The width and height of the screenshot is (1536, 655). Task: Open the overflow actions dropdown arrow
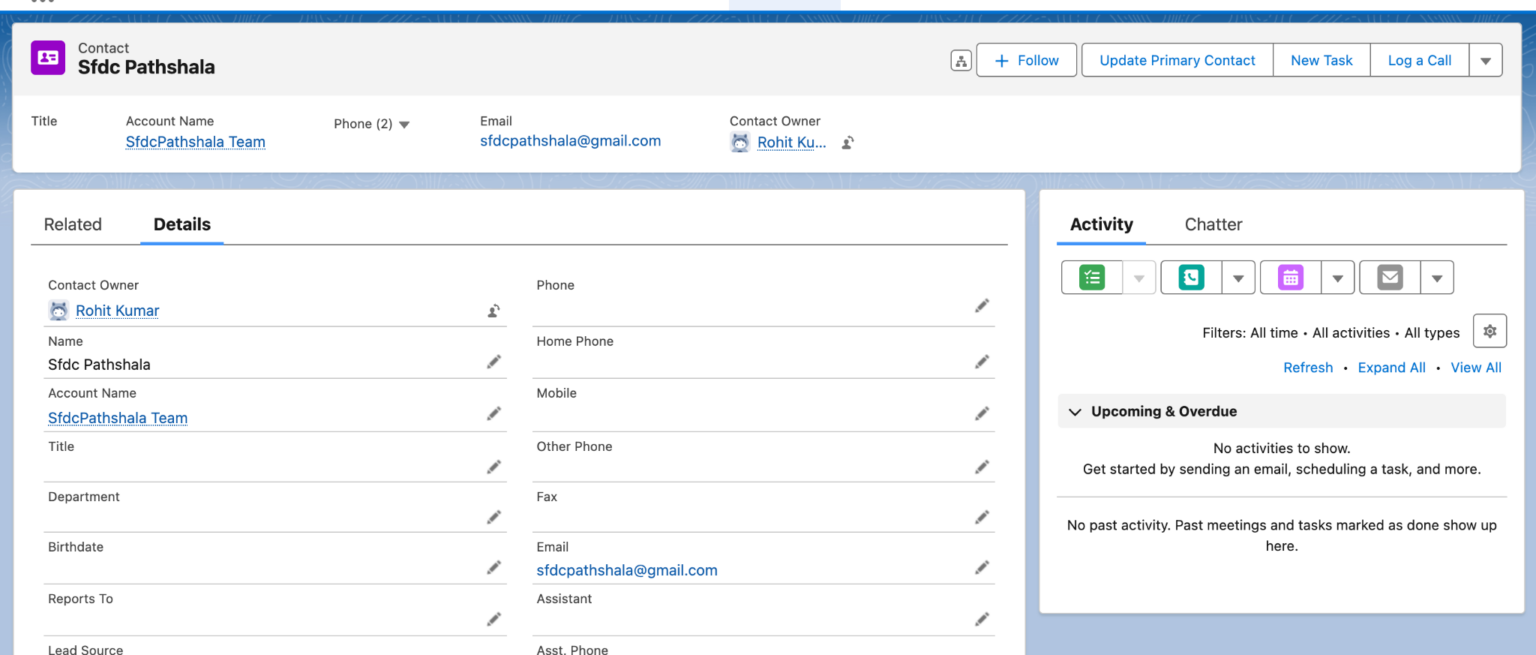coord(1486,60)
